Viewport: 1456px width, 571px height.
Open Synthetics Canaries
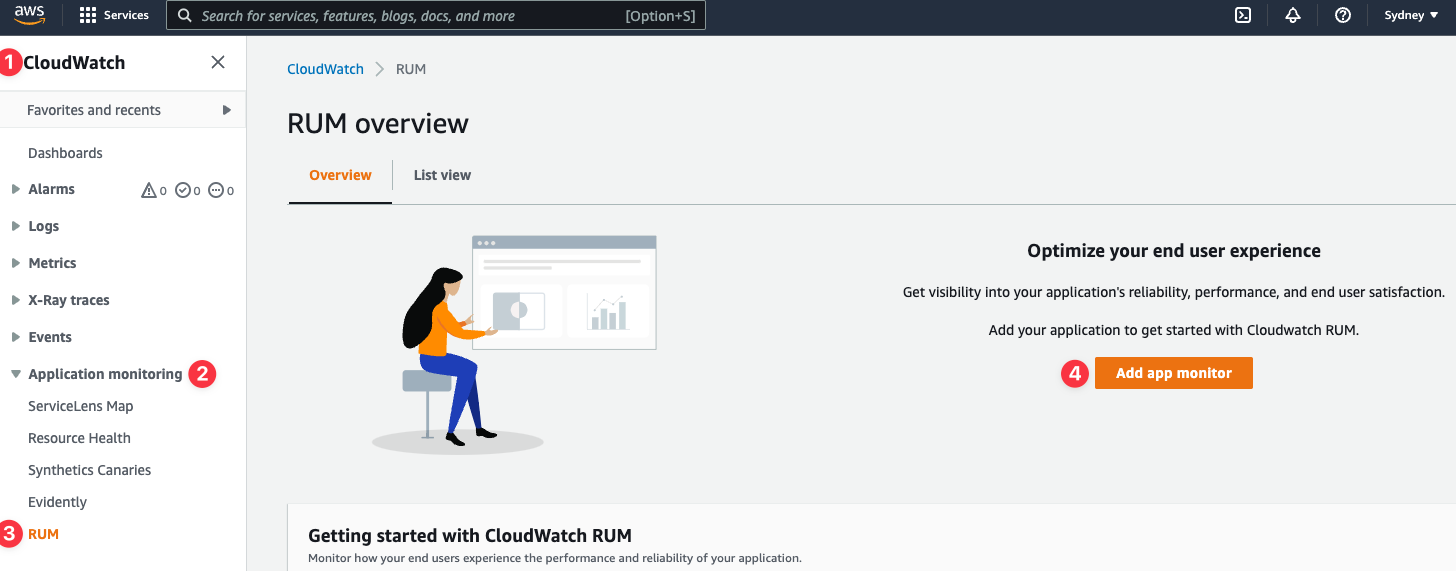90,470
